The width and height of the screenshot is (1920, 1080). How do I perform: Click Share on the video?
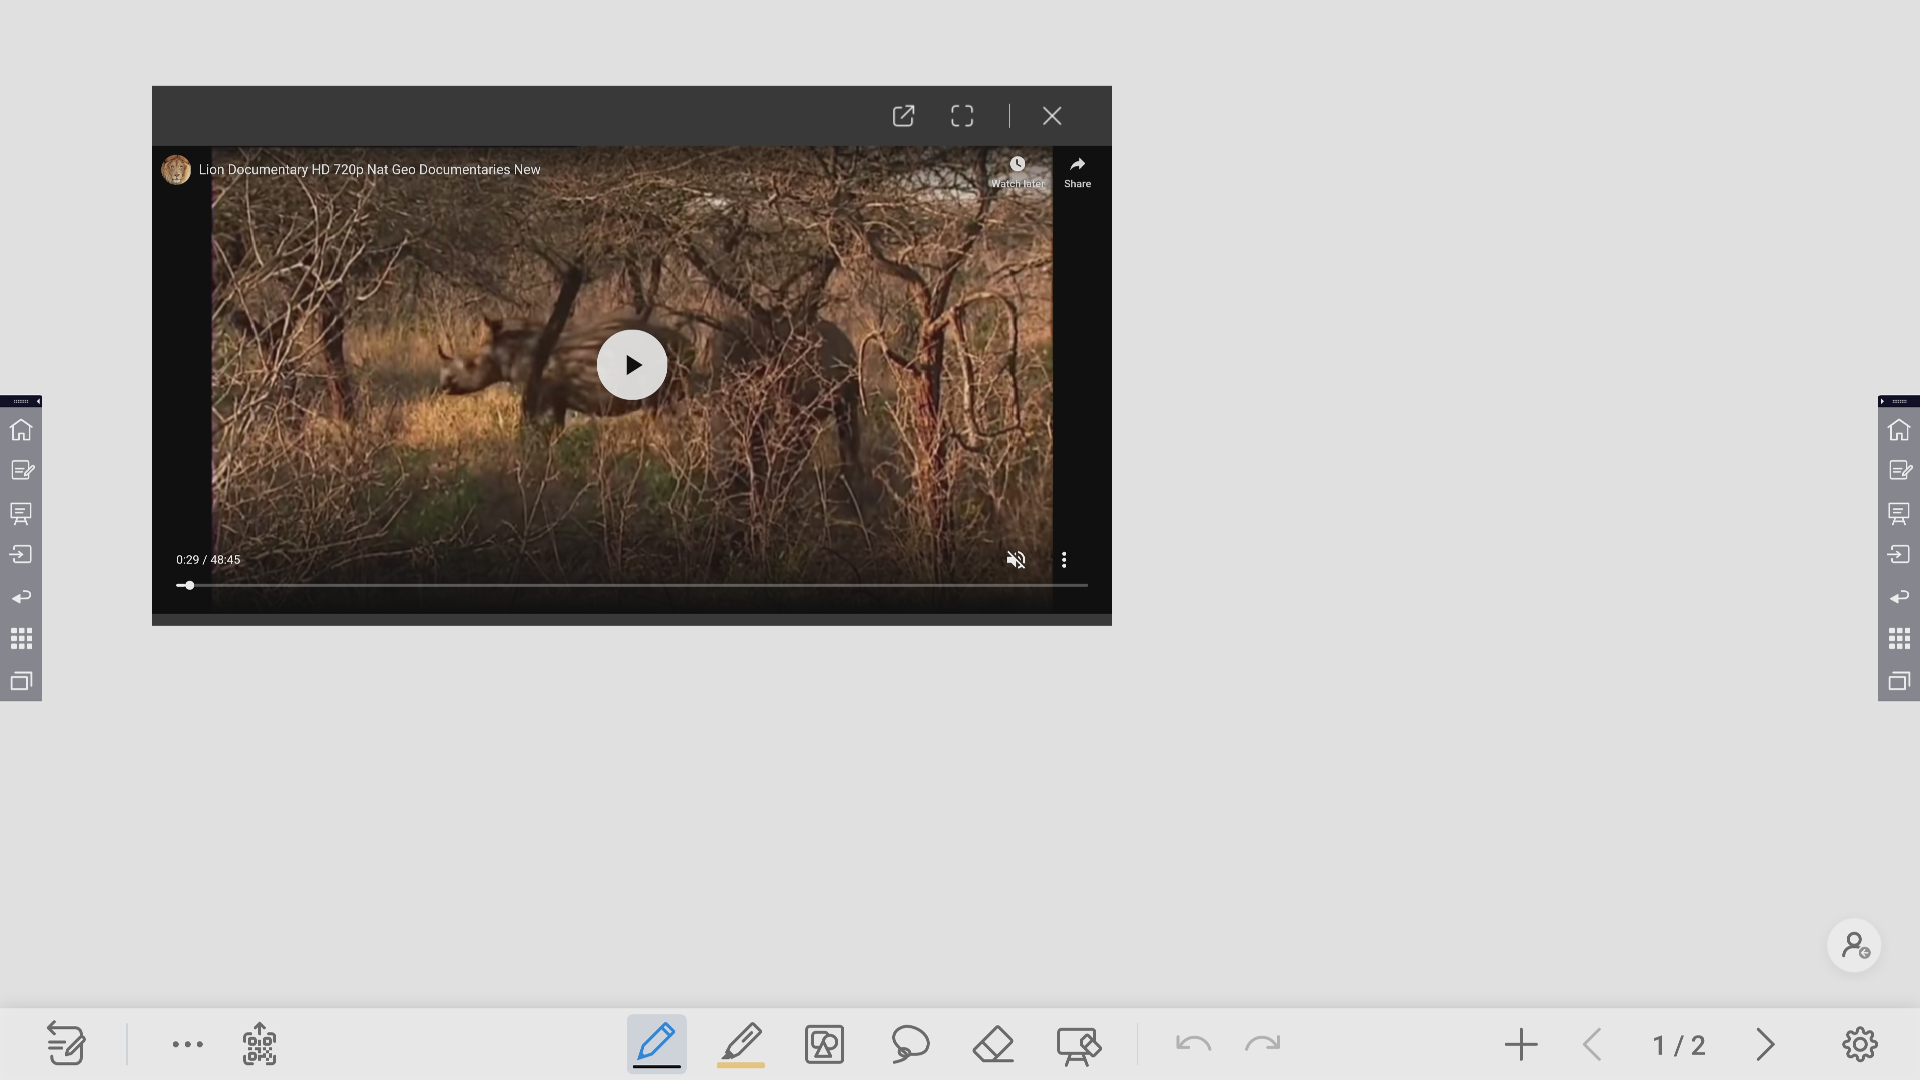pyautogui.click(x=1077, y=172)
